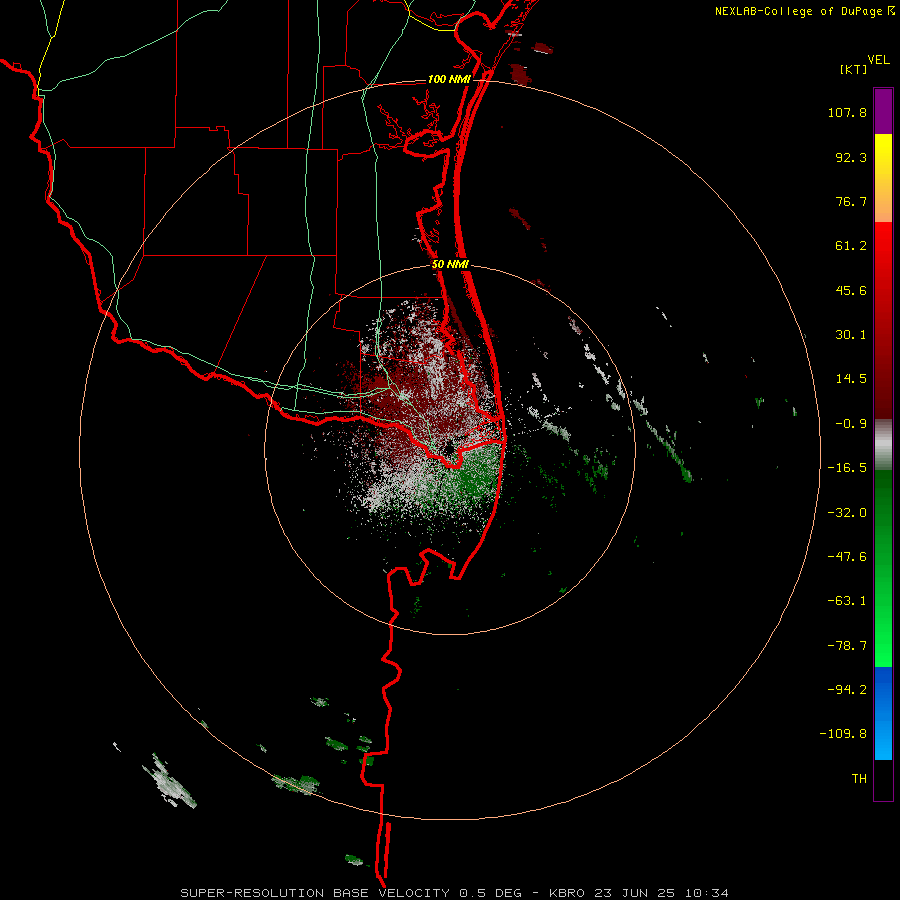This screenshot has width=900, height=900.
Task: Click the 61.2 legend value
Action: [851, 246]
